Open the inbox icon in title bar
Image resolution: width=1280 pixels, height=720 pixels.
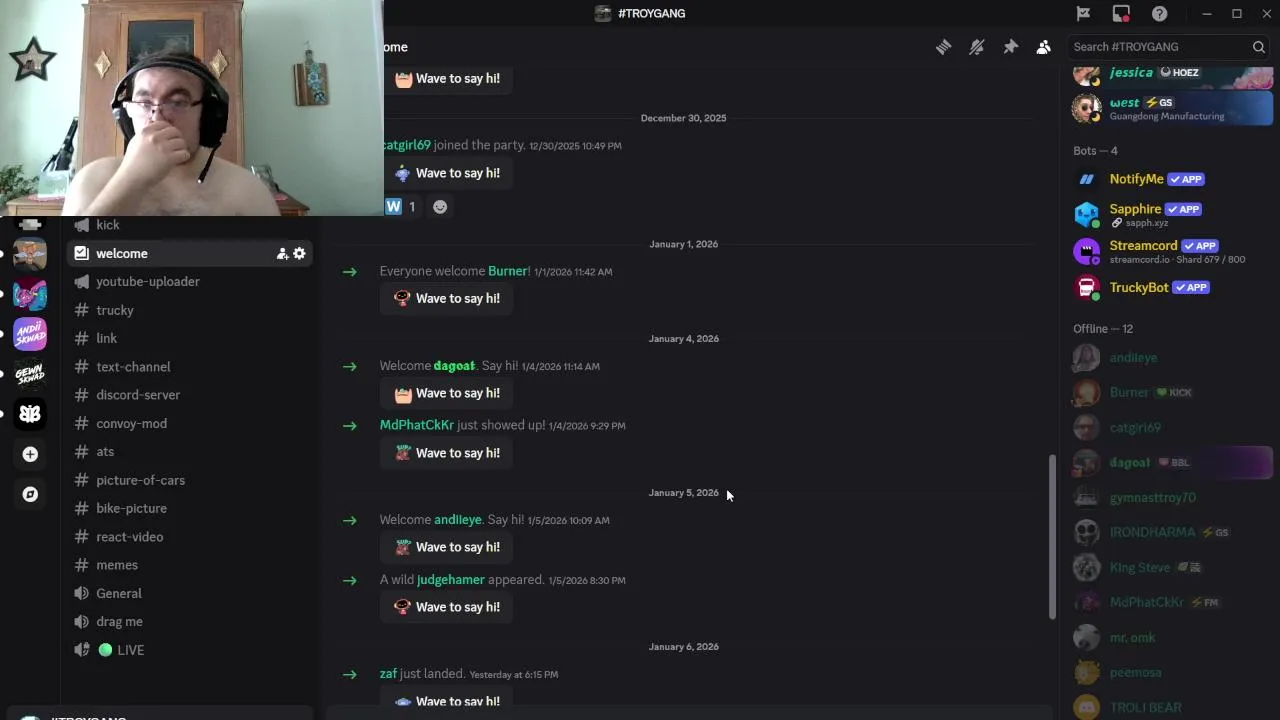pos(1121,13)
